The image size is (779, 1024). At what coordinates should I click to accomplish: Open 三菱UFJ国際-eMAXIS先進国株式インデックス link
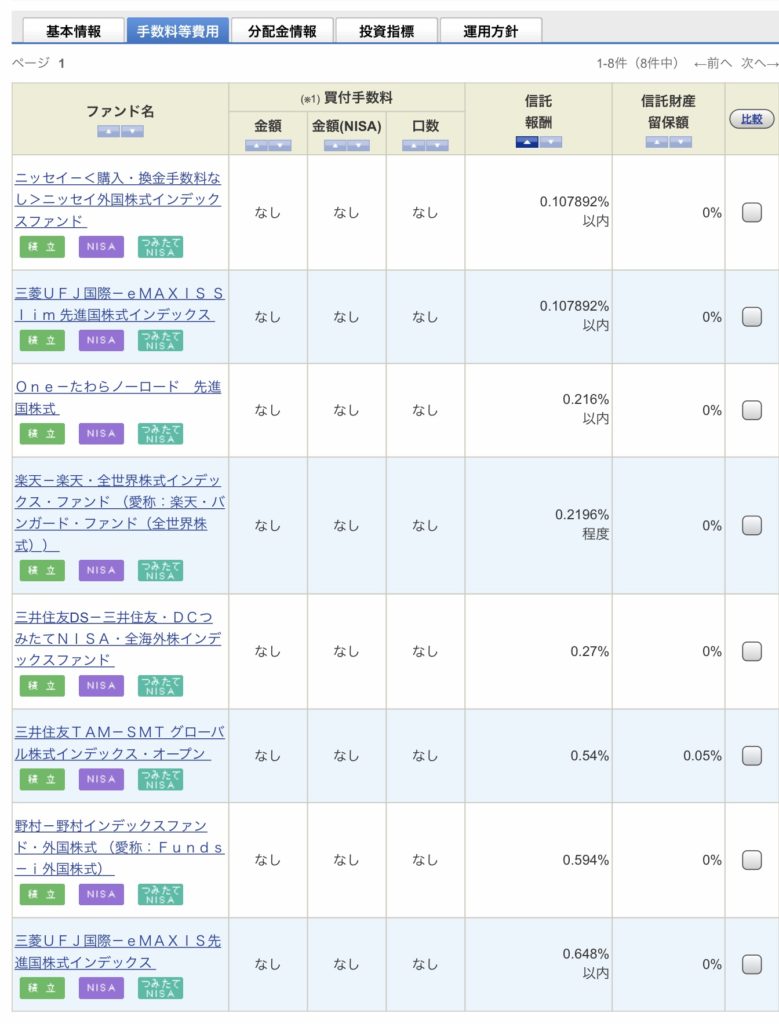pos(118,952)
